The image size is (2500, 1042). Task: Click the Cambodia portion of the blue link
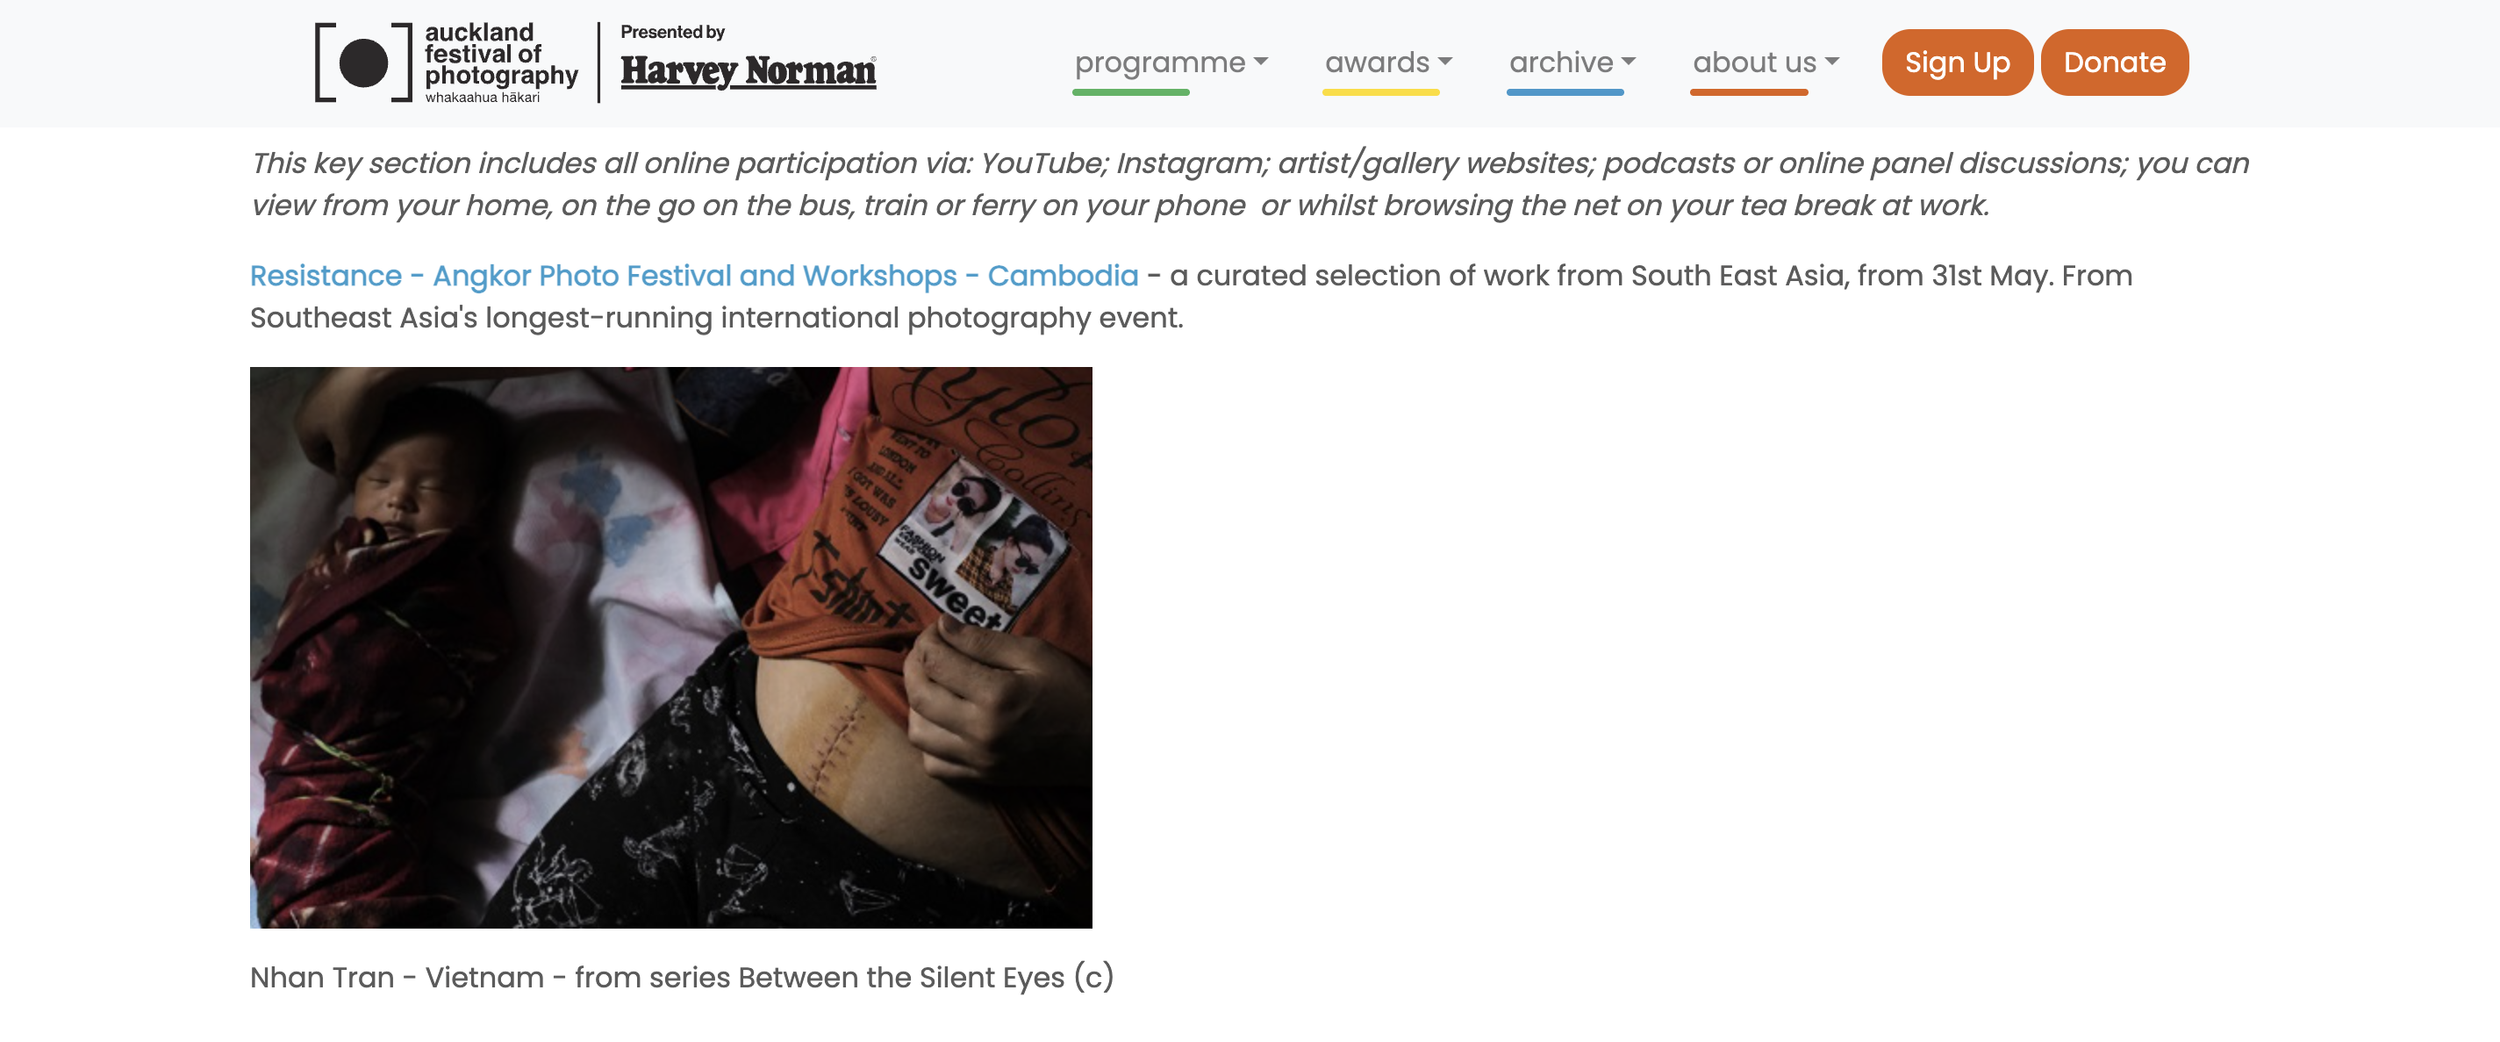[x=1063, y=275]
